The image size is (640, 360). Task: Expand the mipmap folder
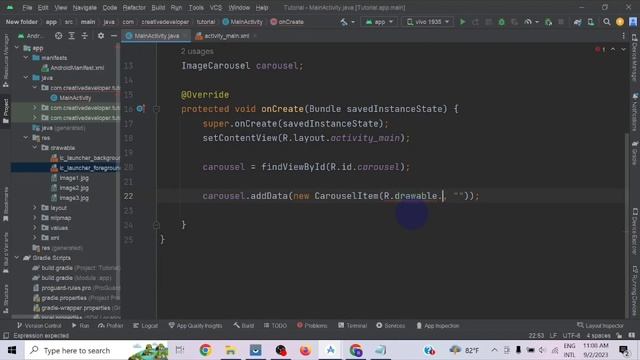(35, 218)
